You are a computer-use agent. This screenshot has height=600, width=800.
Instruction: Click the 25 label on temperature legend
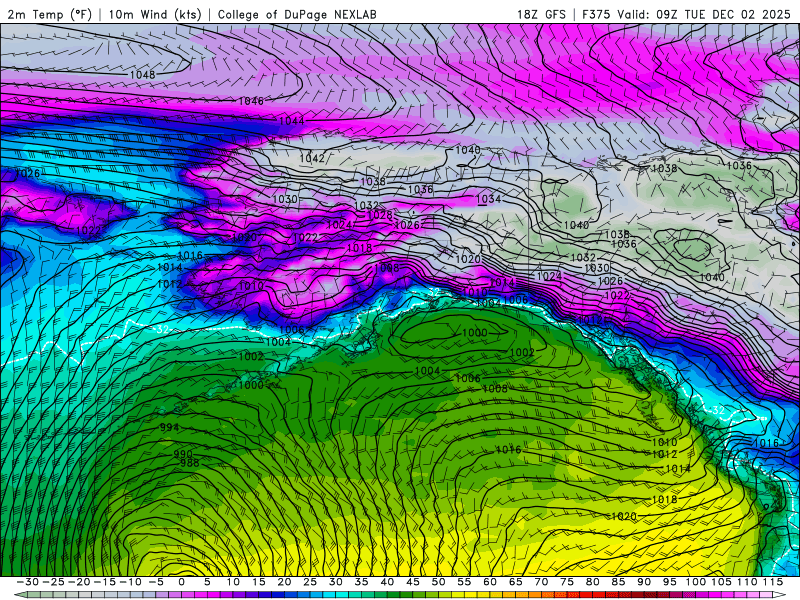[310, 582]
